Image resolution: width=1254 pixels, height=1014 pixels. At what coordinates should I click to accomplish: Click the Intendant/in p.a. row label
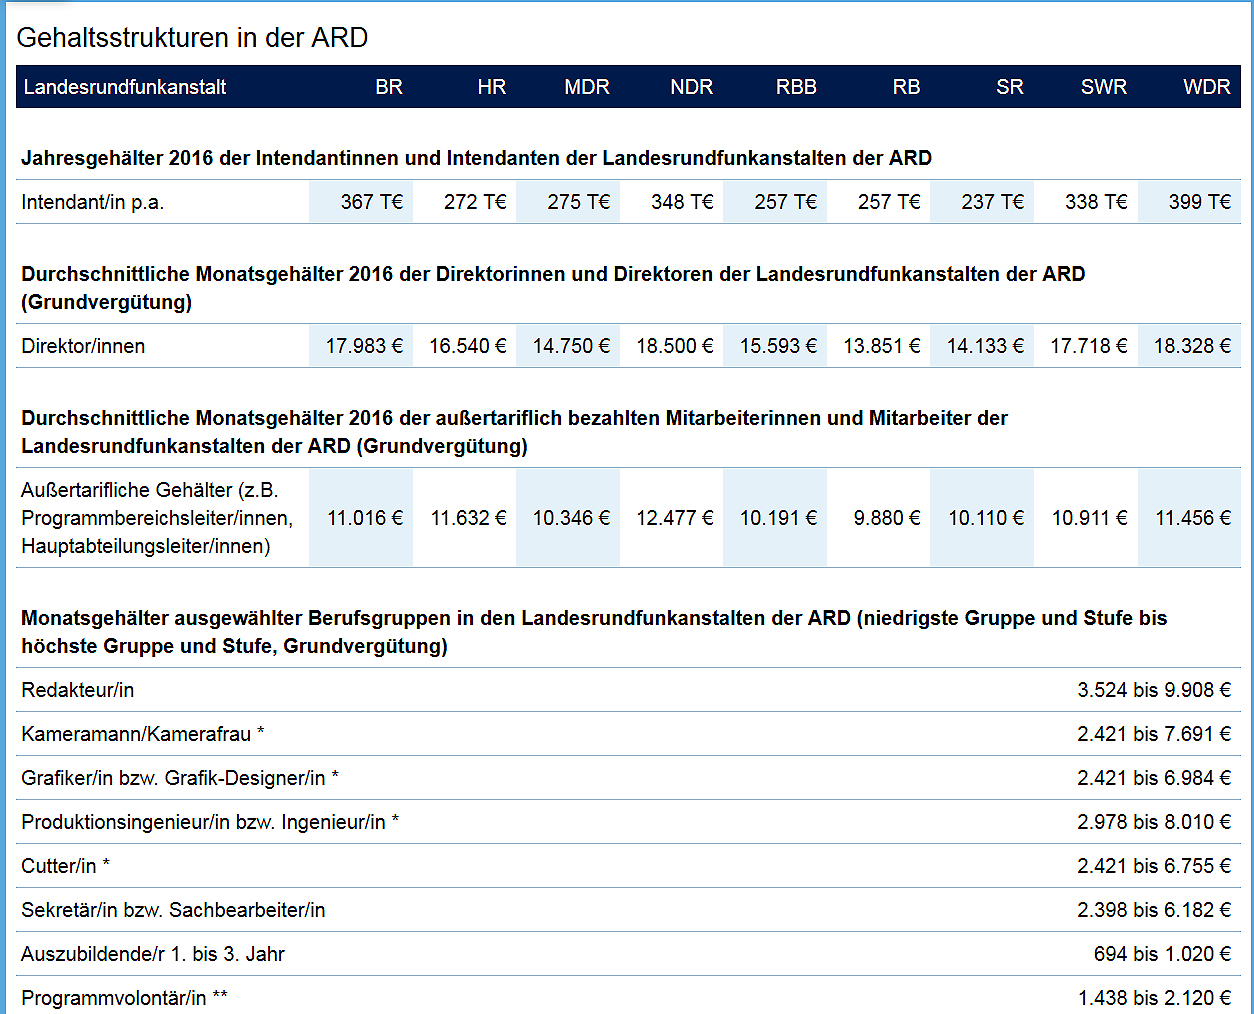click(92, 202)
